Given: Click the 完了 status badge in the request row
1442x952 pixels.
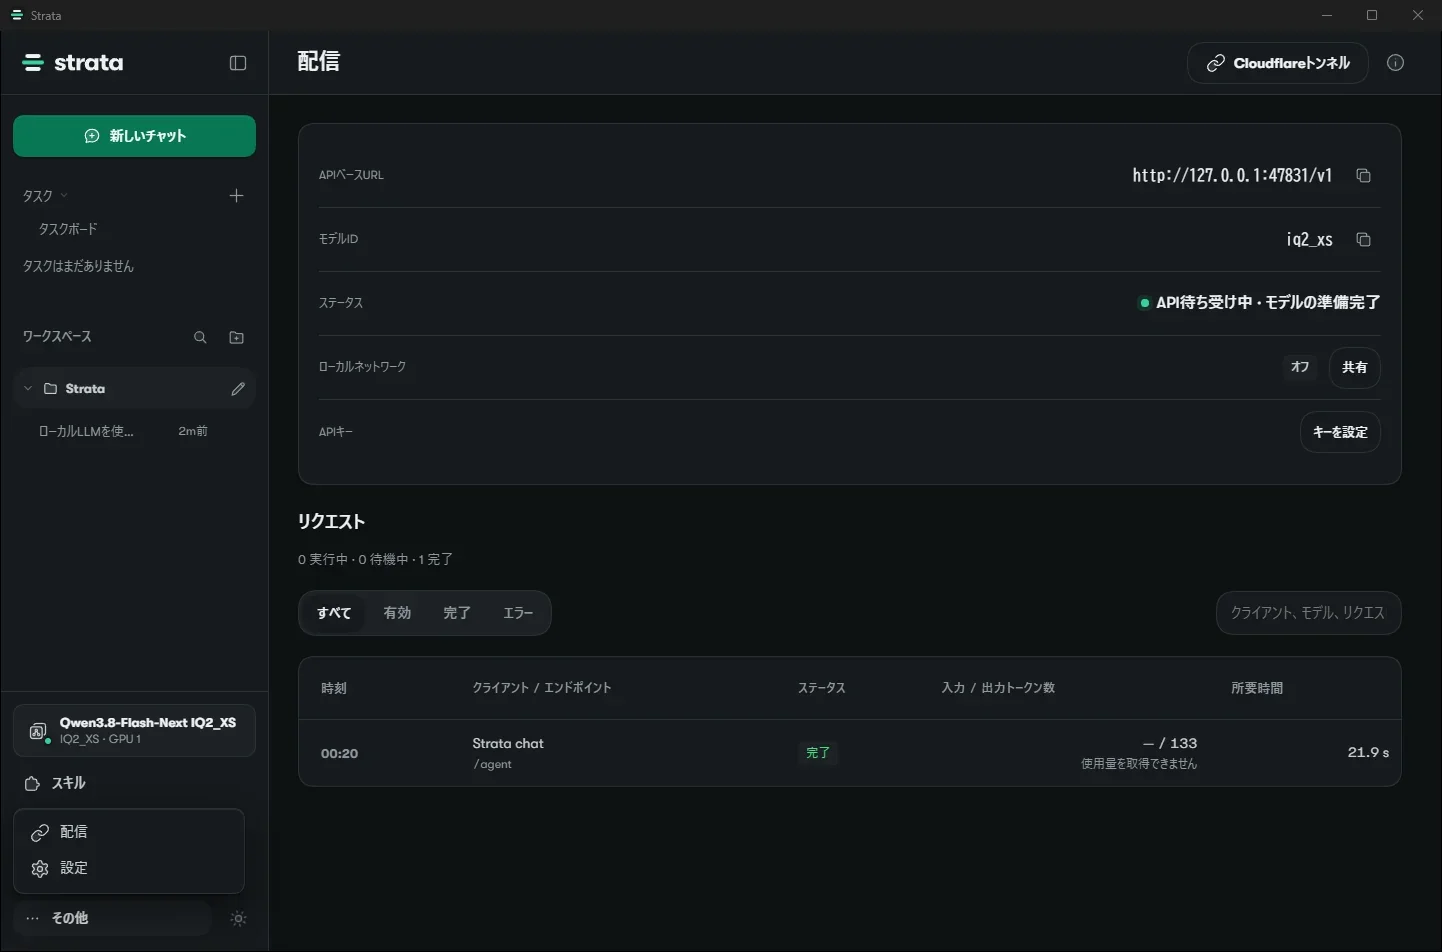Looking at the screenshot, I should pyautogui.click(x=818, y=753).
